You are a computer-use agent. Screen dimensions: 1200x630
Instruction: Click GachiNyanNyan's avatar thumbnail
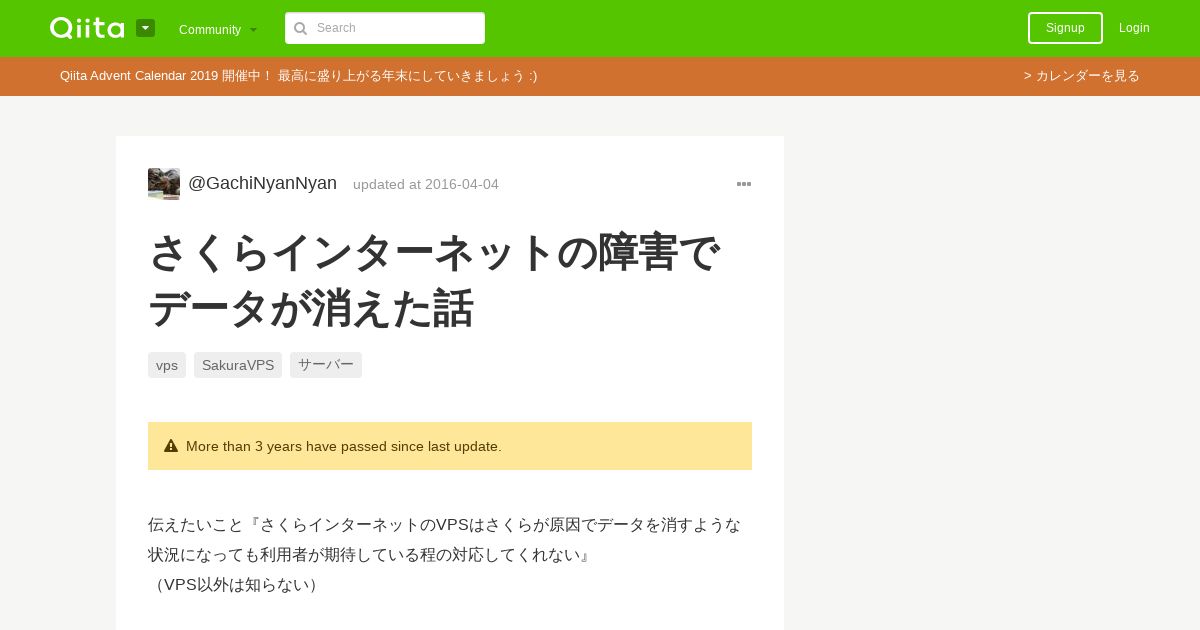(164, 184)
